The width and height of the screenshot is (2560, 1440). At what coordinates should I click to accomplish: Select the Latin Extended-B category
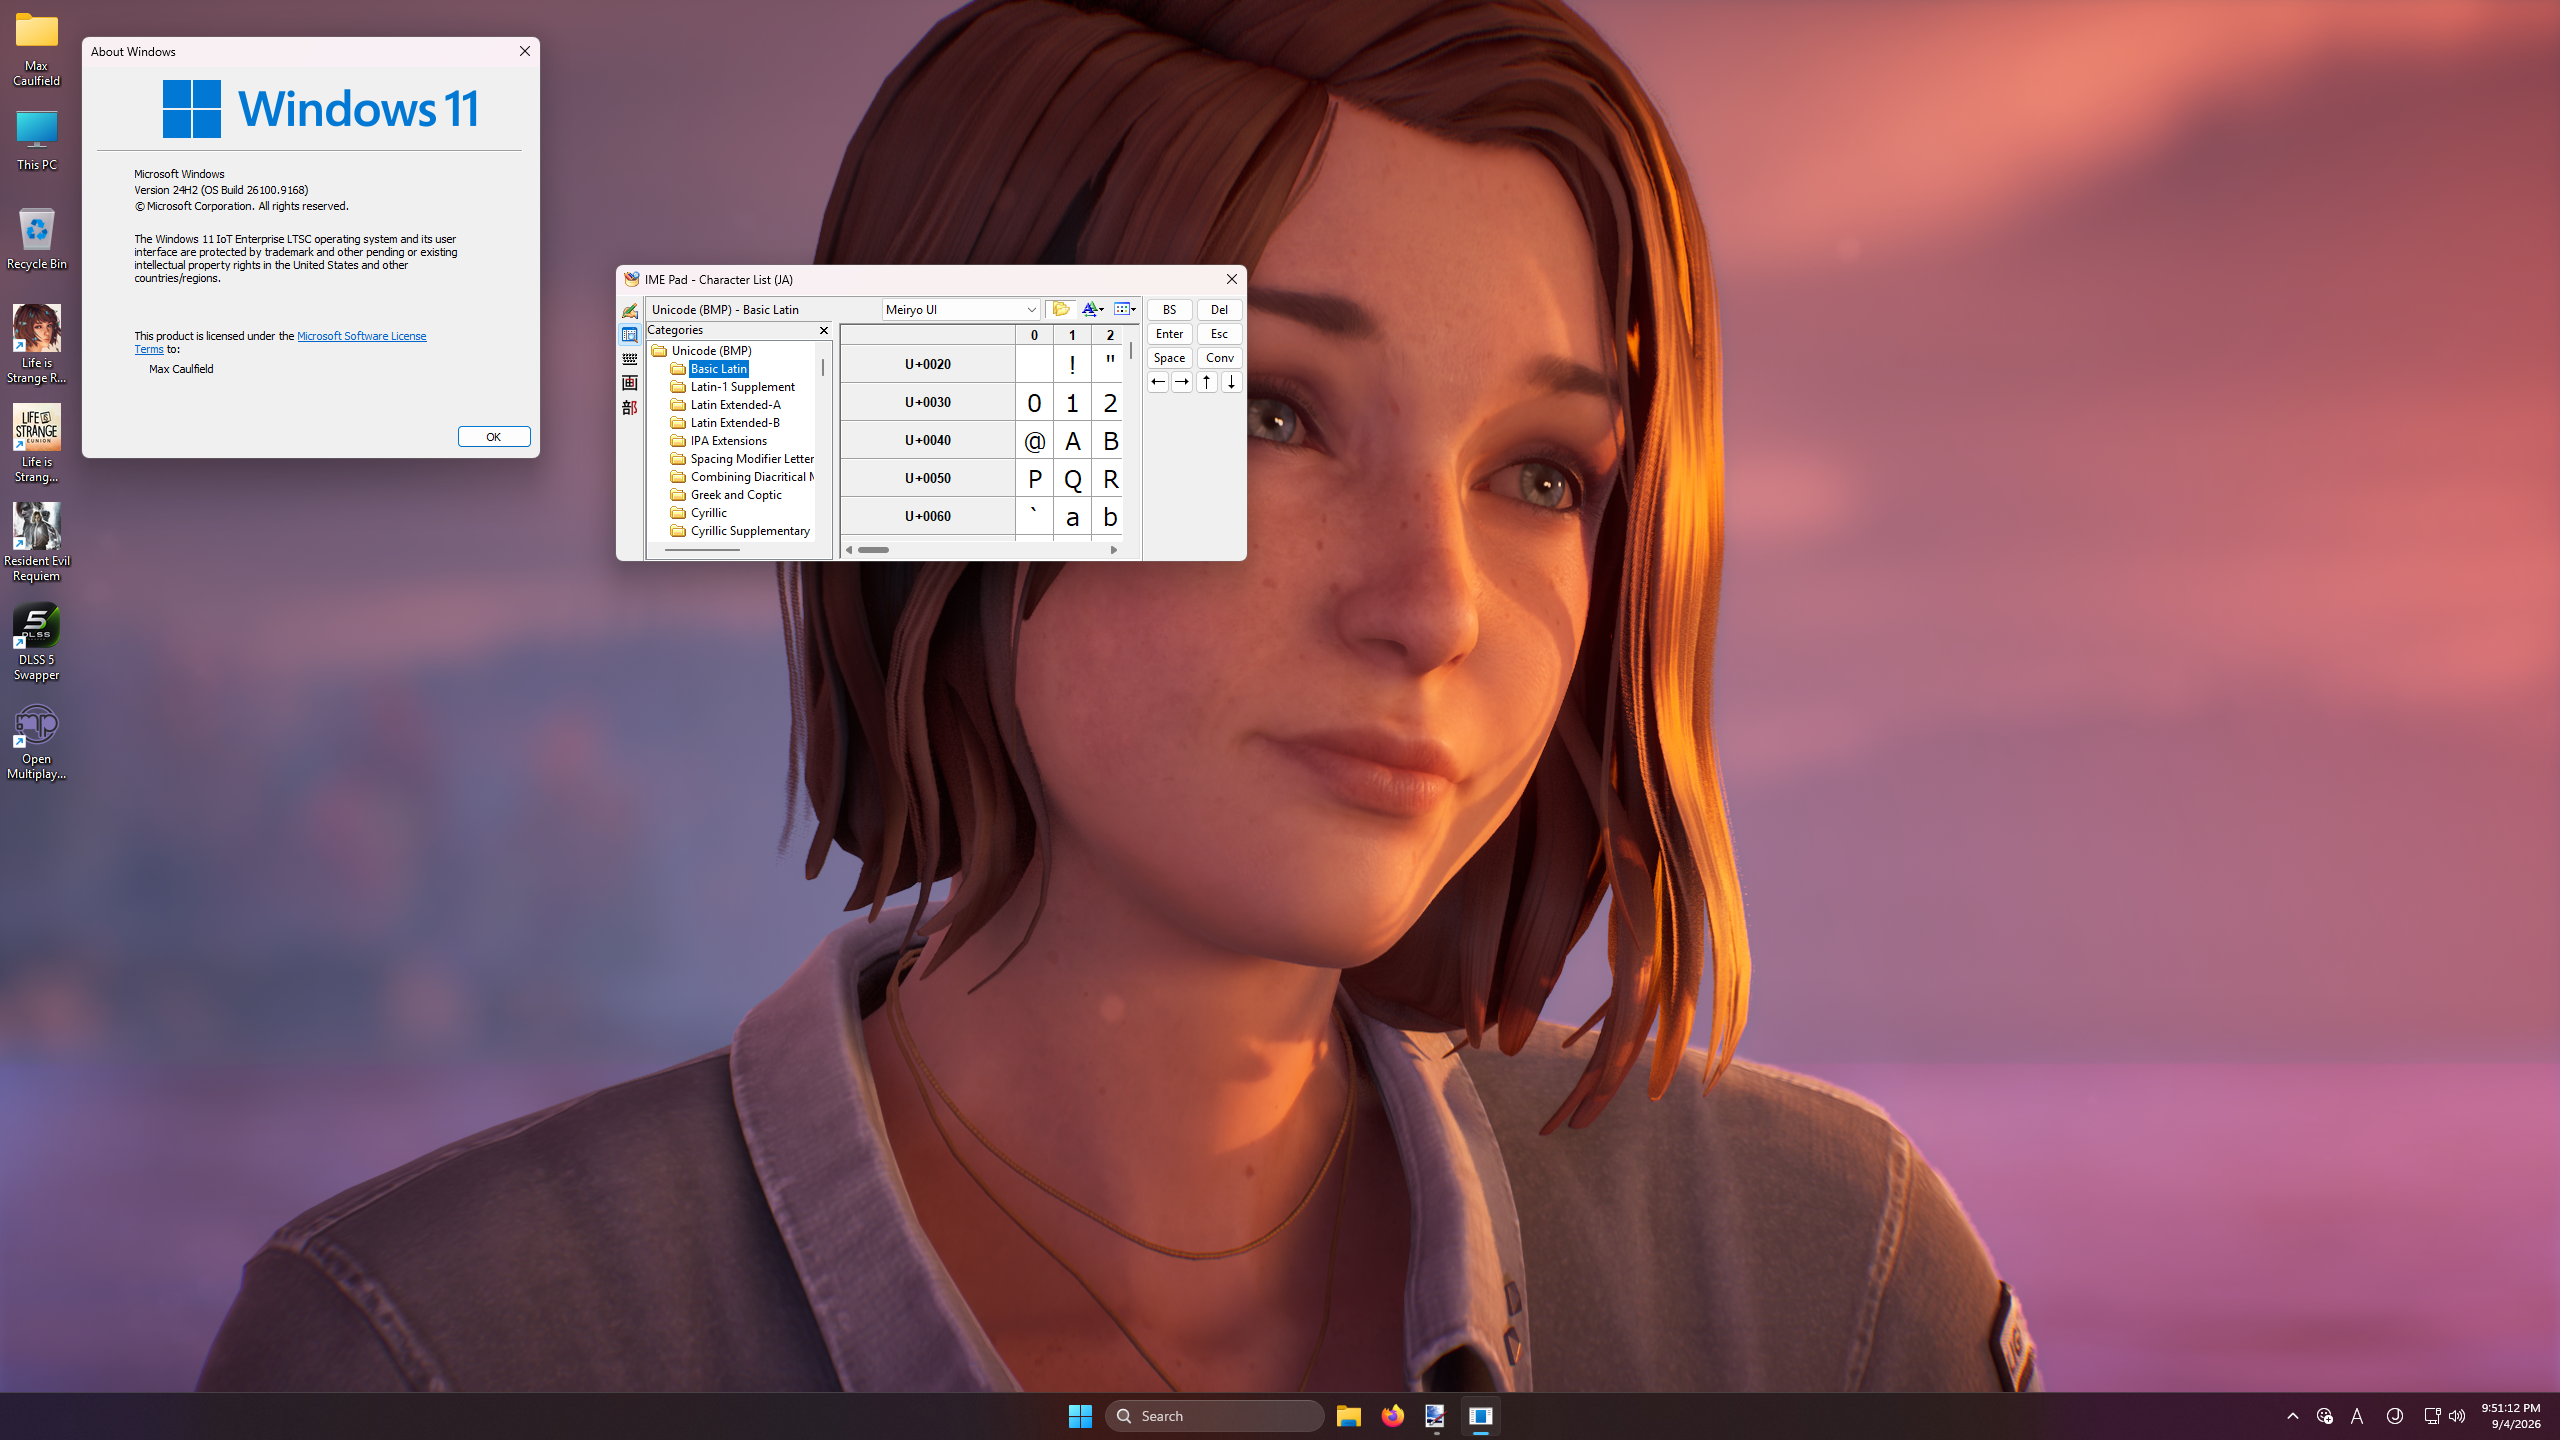[x=735, y=423]
